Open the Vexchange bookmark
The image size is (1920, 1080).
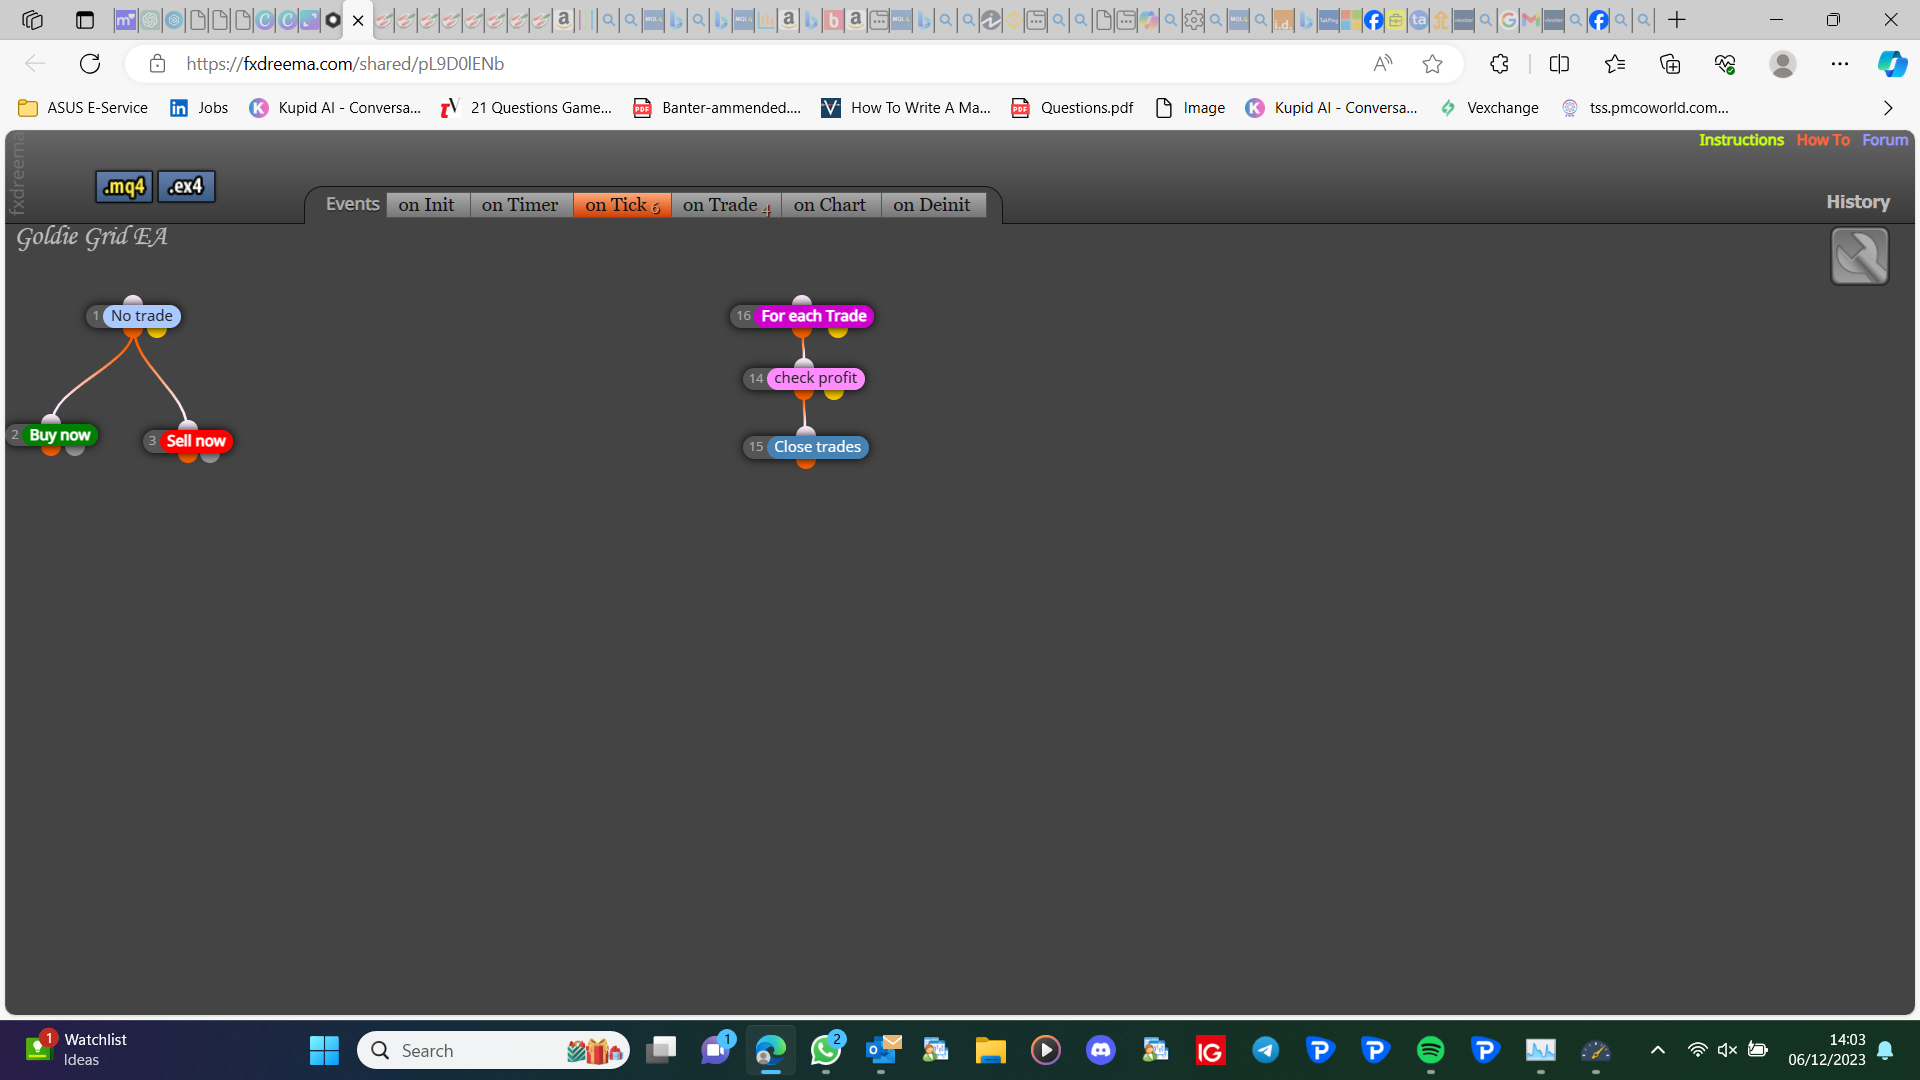click(x=1489, y=108)
